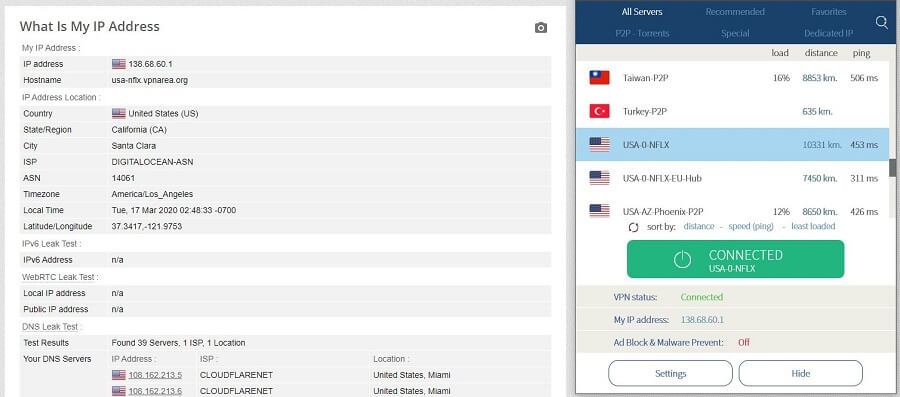Click hostname usa-nflx.vpnarea.org
The image size is (900, 397).
click(149, 80)
